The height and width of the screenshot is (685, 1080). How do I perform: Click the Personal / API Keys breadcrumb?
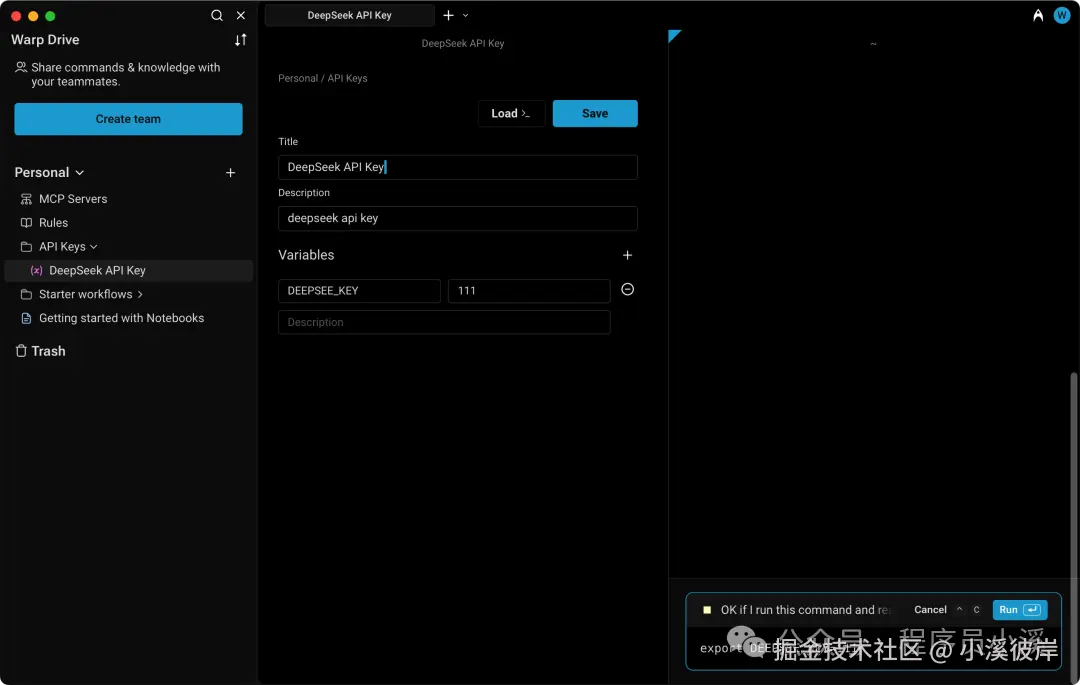pyautogui.click(x=322, y=78)
